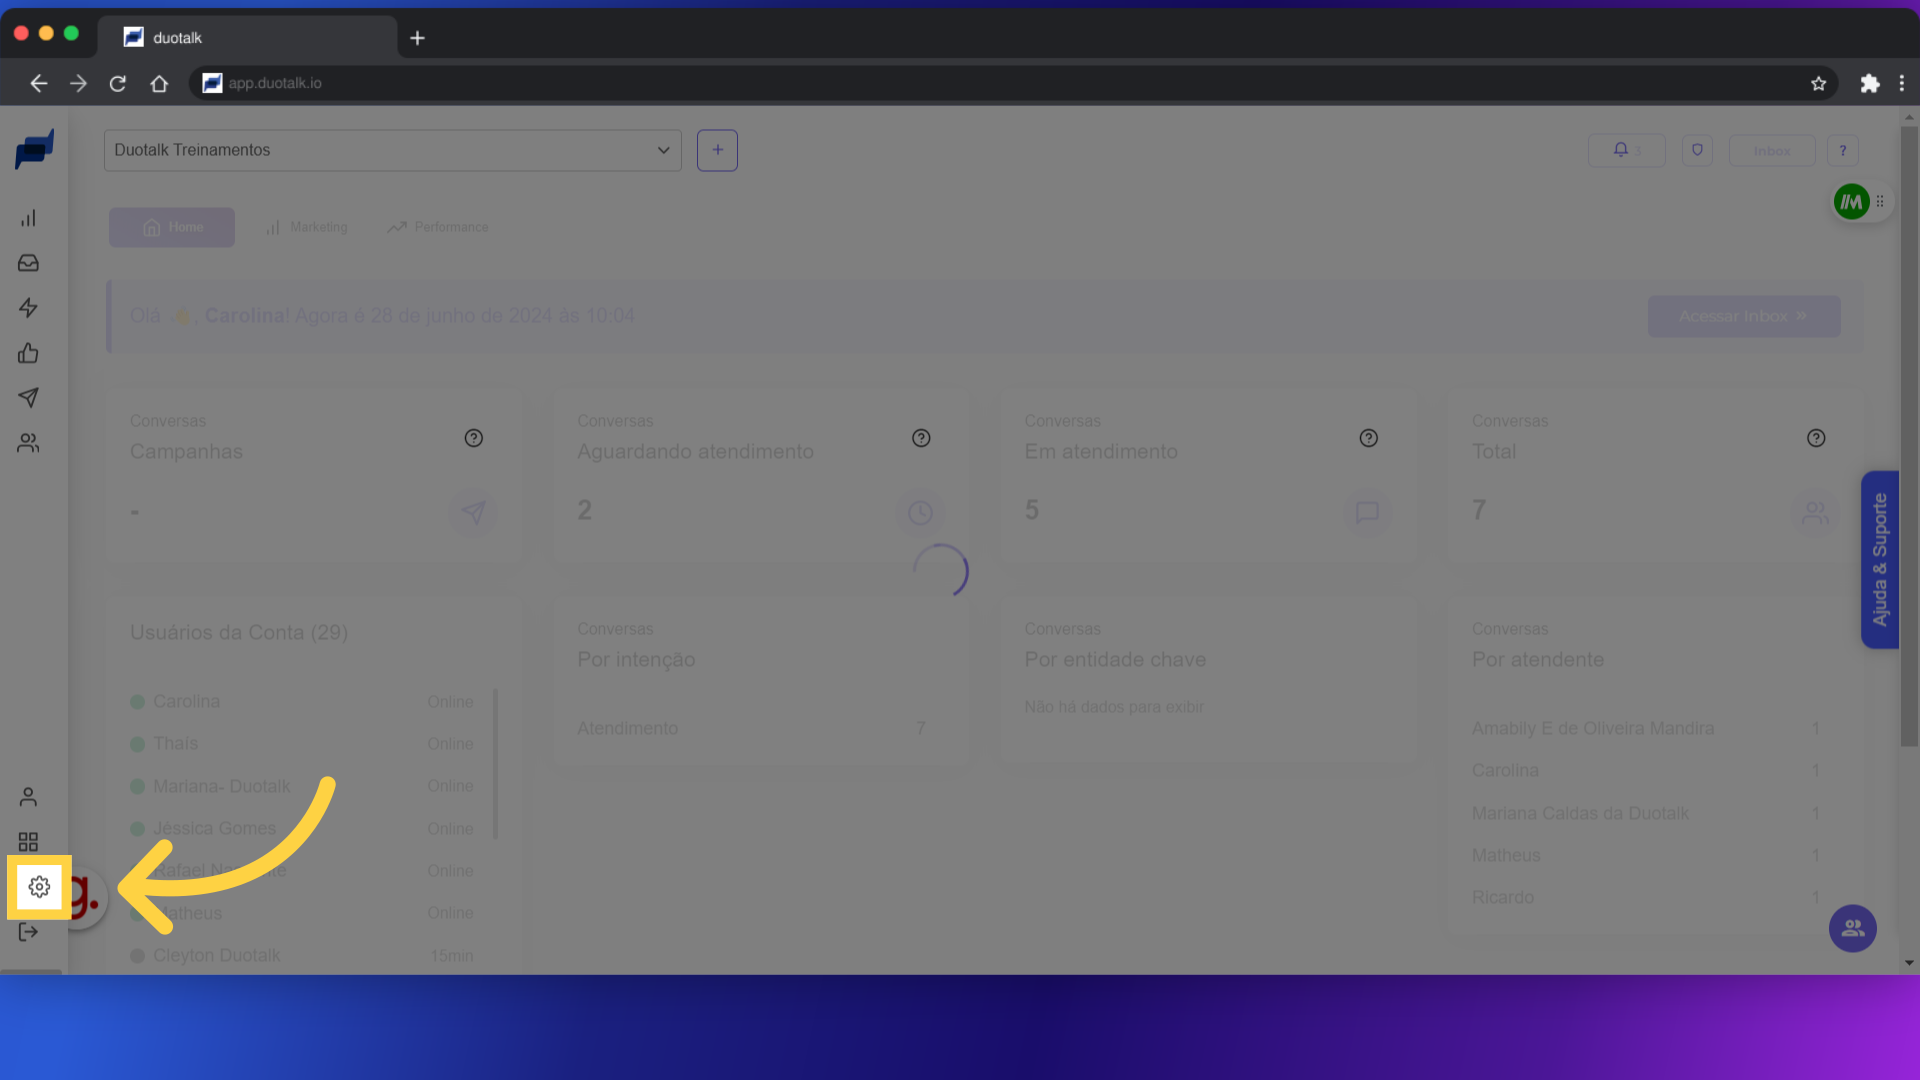1920x1080 pixels.
Task: Open the inbox tray icon in sidebar
Action: 28,263
